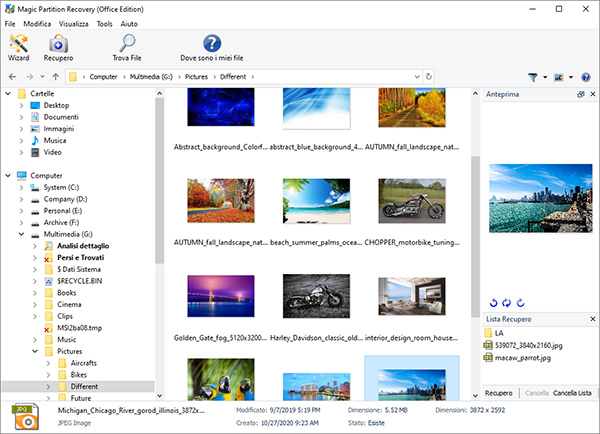Open the view mode dropdown arrow
600x434 pixels.
[571, 77]
